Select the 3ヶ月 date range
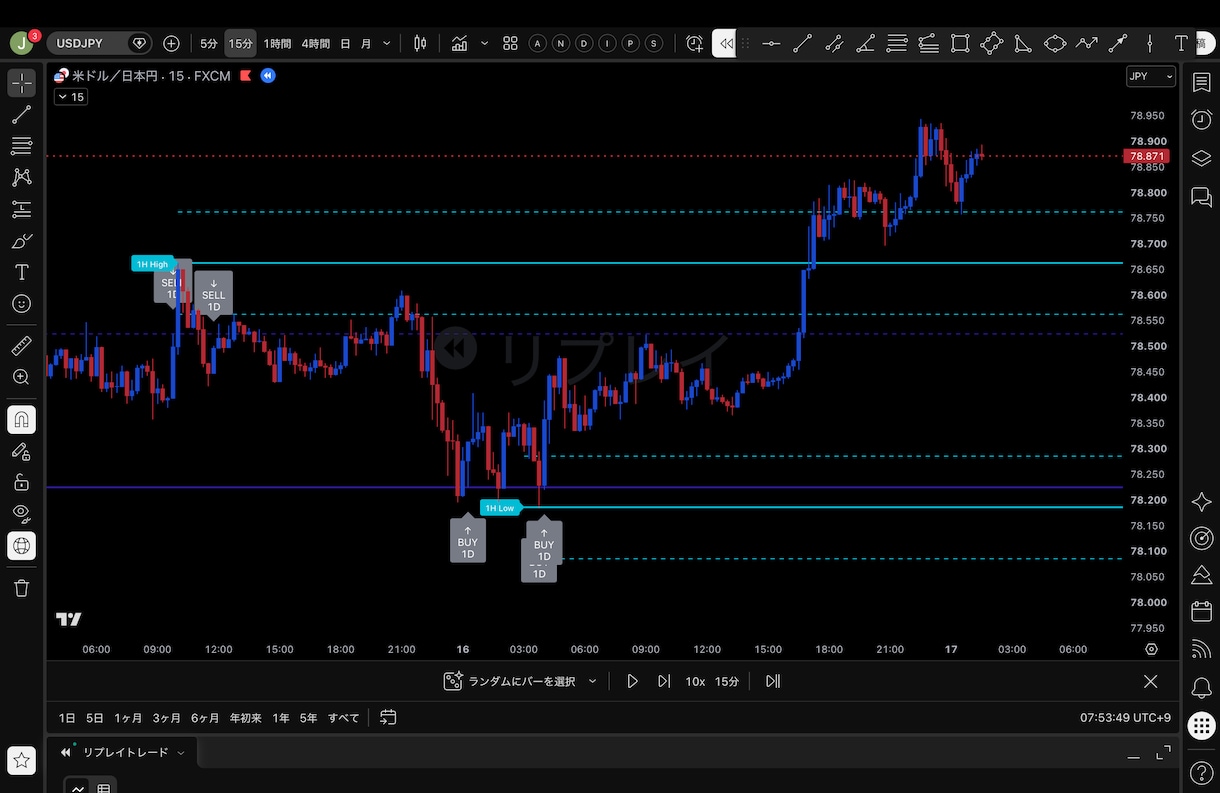Image resolution: width=1220 pixels, height=793 pixels. point(167,717)
